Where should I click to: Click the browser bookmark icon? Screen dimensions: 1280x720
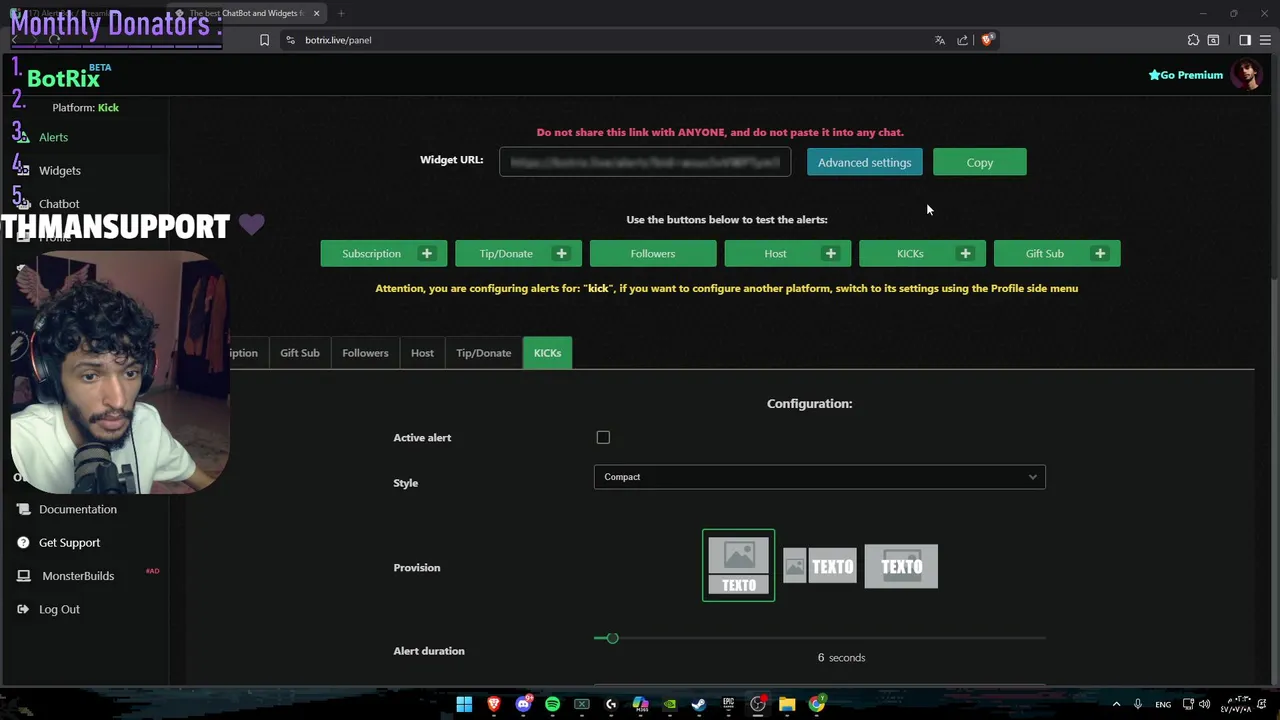pos(264,40)
